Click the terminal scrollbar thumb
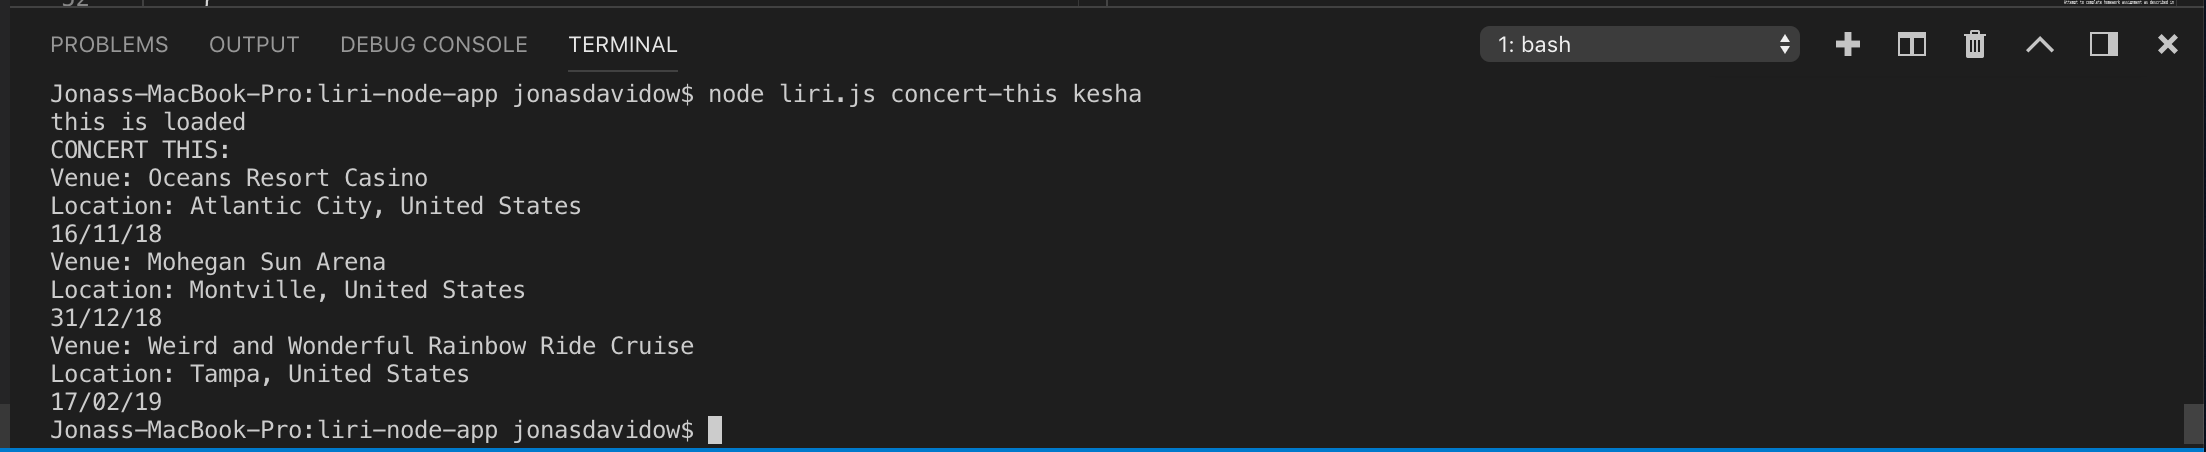Viewport: 2206px width, 452px height. point(2193,424)
